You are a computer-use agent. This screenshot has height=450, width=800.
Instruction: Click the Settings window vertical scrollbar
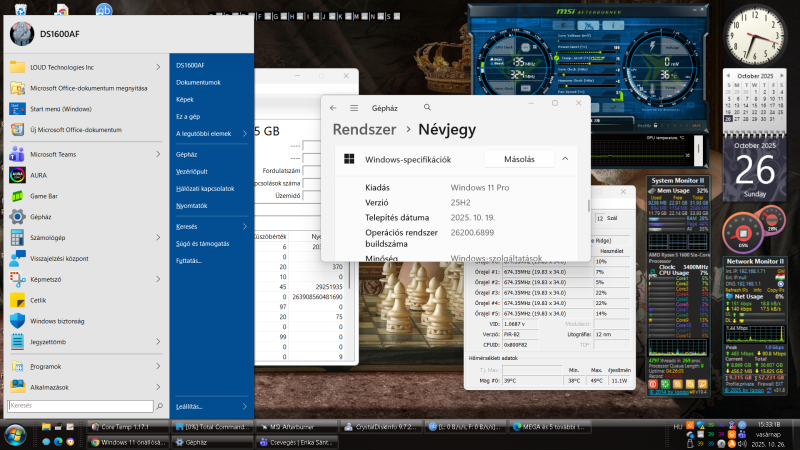point(589,206)
